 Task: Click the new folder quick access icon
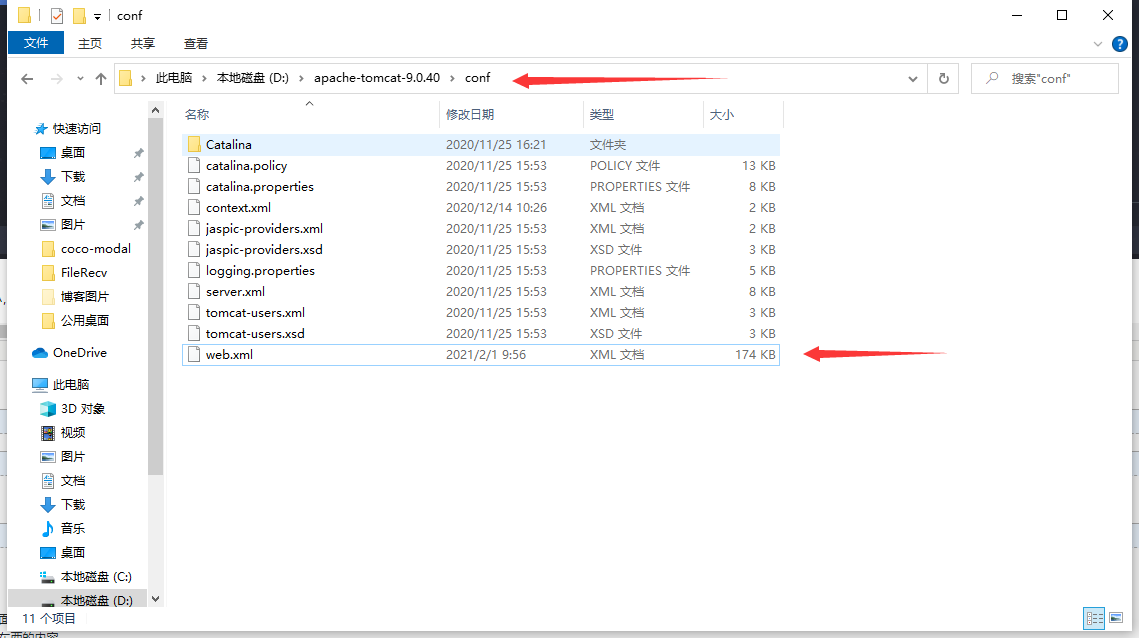click(x=79, y=15)
